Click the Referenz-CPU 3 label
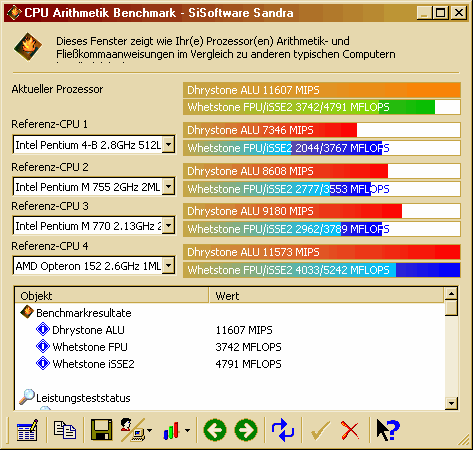 [50, 206]
